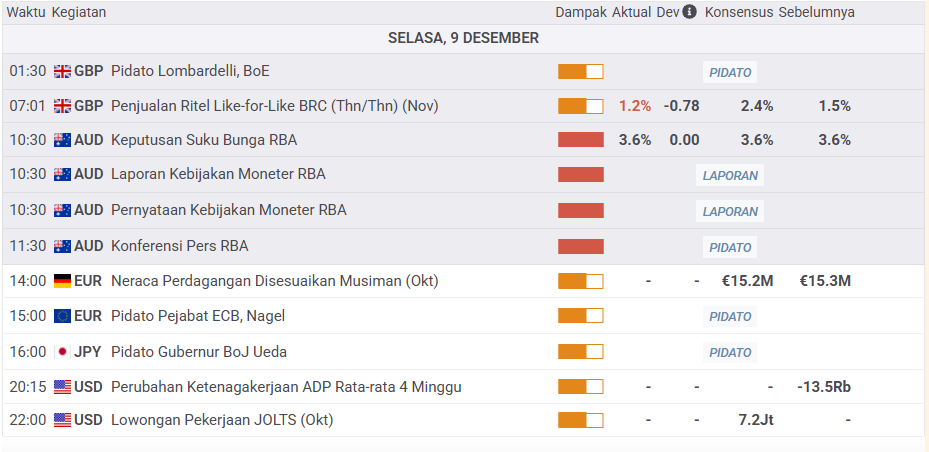Expand the Lowongan Pekerjaan JOLTS (Okt) row
Viewport: 929px width, 452px height.
click(x=222, y=420)
